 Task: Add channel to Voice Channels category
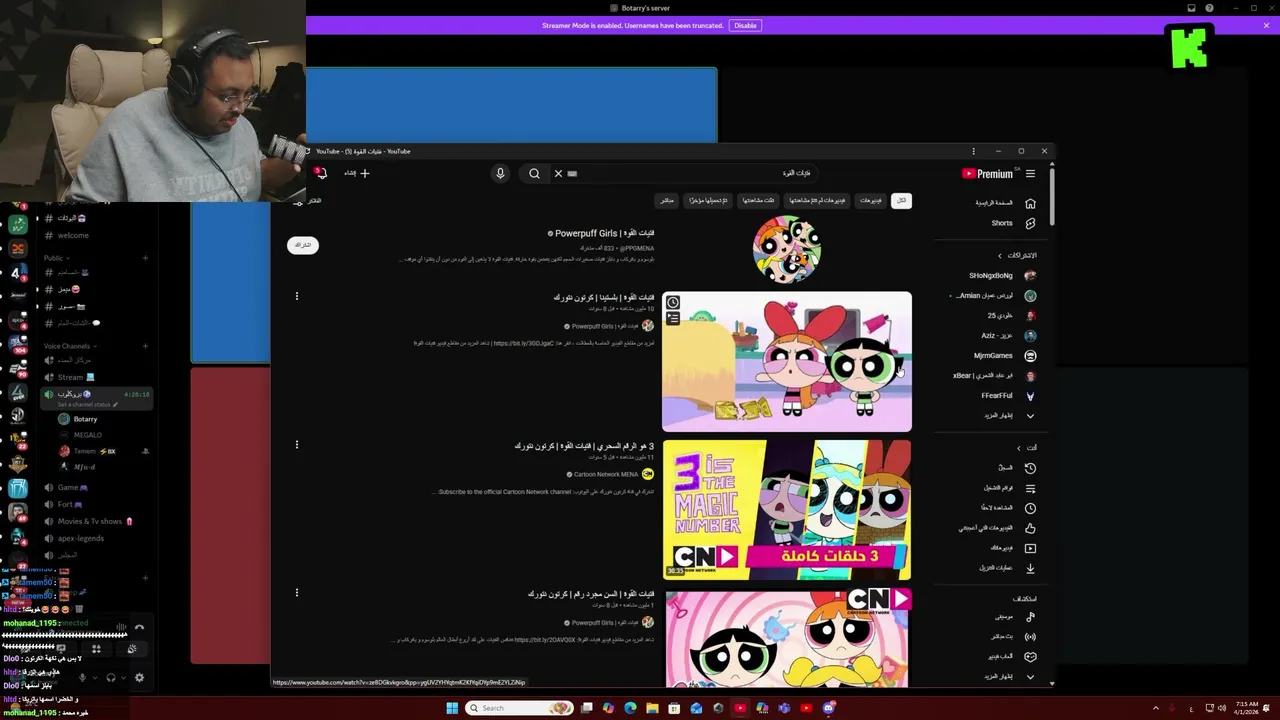[x=145, y=346]
